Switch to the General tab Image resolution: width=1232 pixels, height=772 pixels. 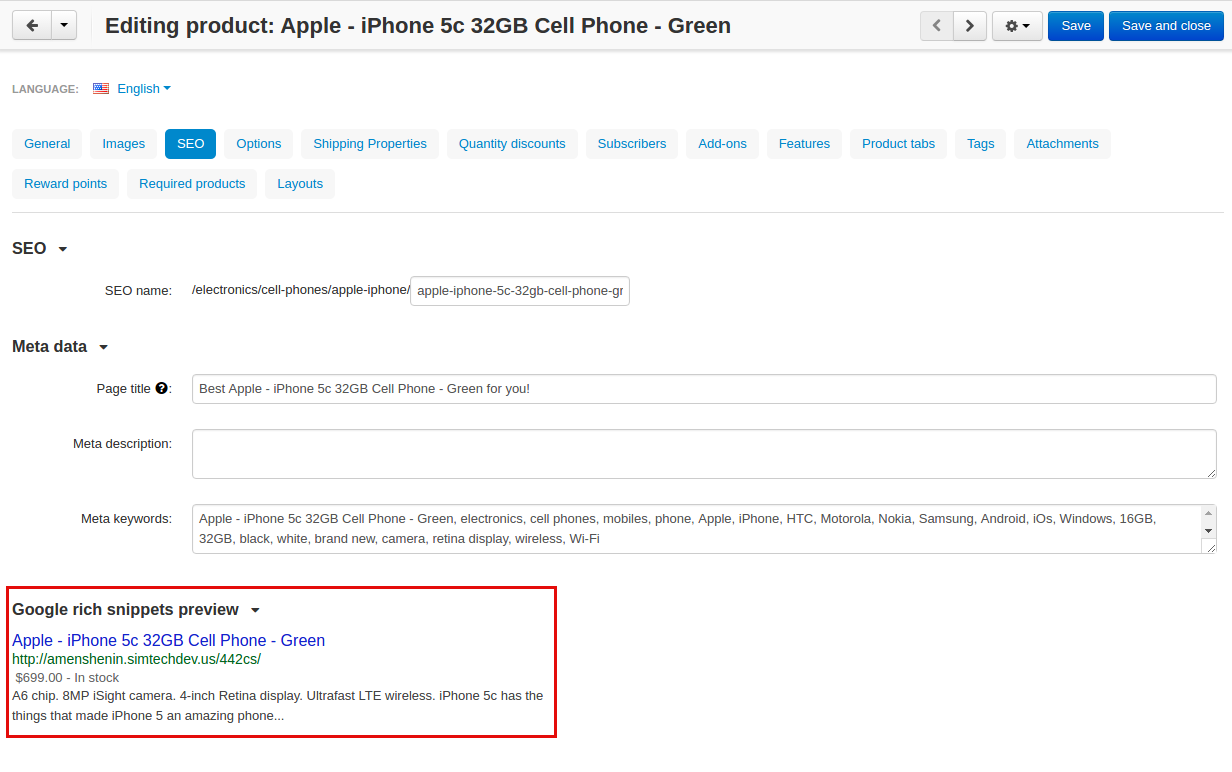click(x=47, y=144)
